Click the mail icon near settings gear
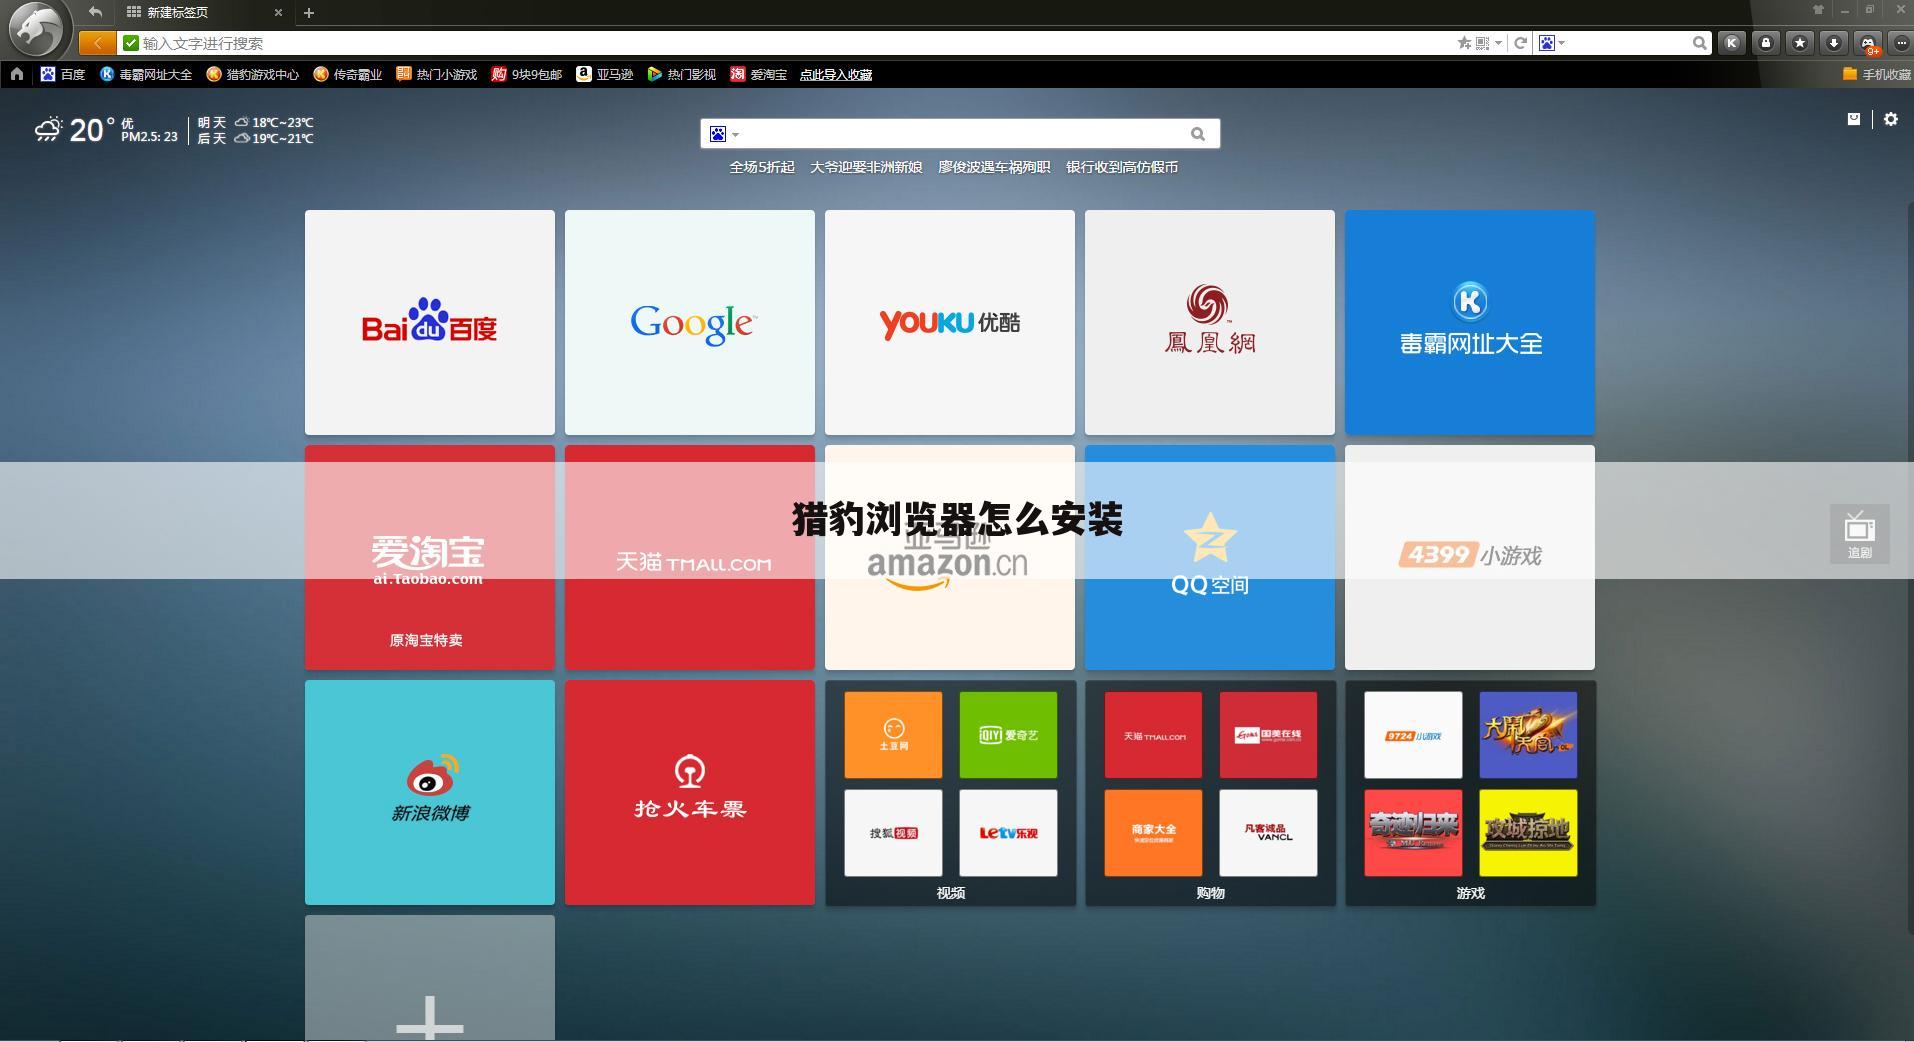The image size is (1914, 1042). click(1853, 119)
